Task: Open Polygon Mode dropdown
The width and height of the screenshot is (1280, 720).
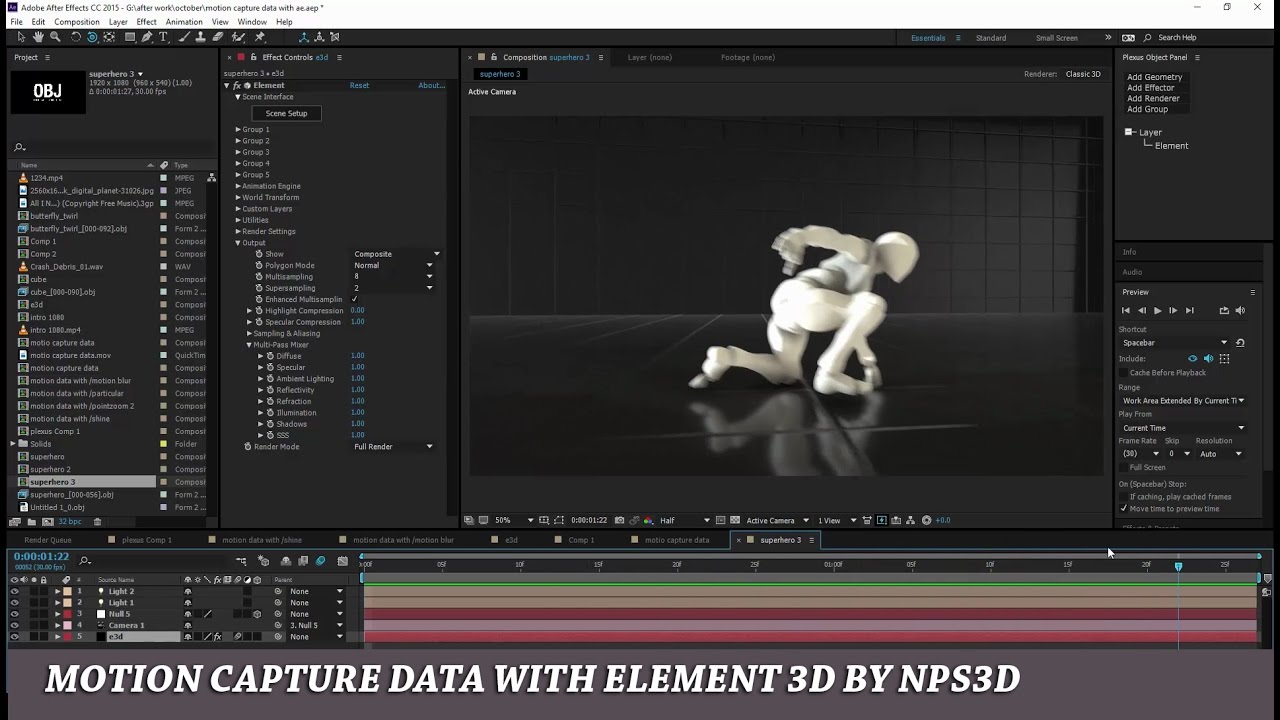Action: 393,265
